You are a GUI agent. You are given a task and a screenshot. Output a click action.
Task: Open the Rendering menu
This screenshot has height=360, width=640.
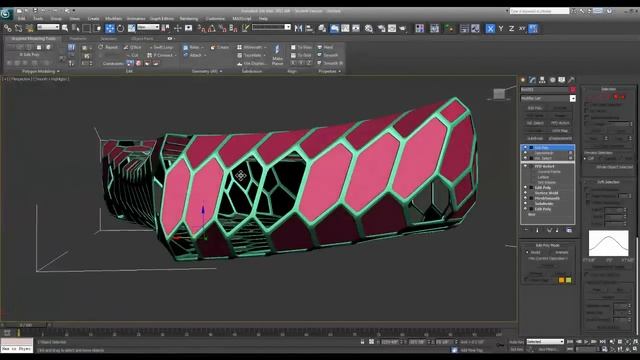pyautogui.click(x=189, y=19)
